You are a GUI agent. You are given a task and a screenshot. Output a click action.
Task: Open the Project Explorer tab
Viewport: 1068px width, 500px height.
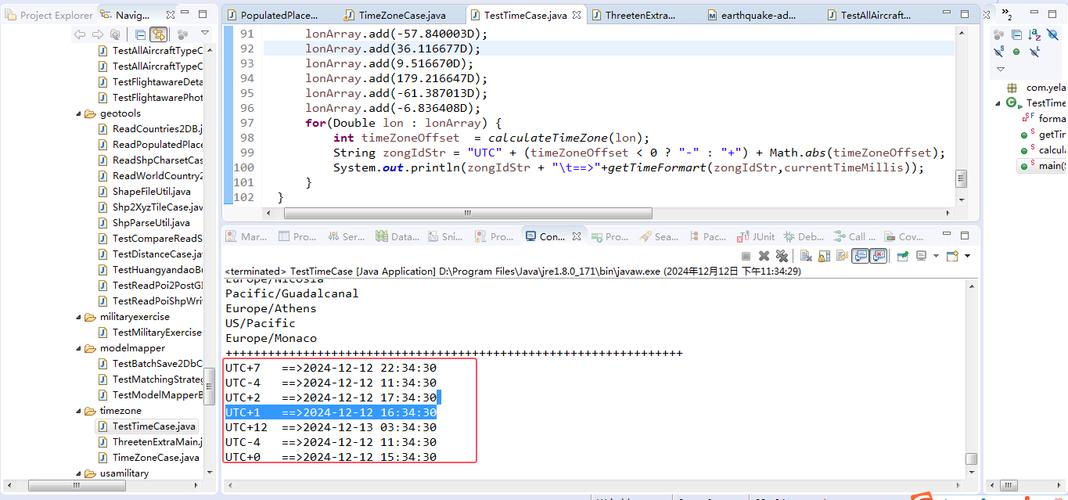49,15
